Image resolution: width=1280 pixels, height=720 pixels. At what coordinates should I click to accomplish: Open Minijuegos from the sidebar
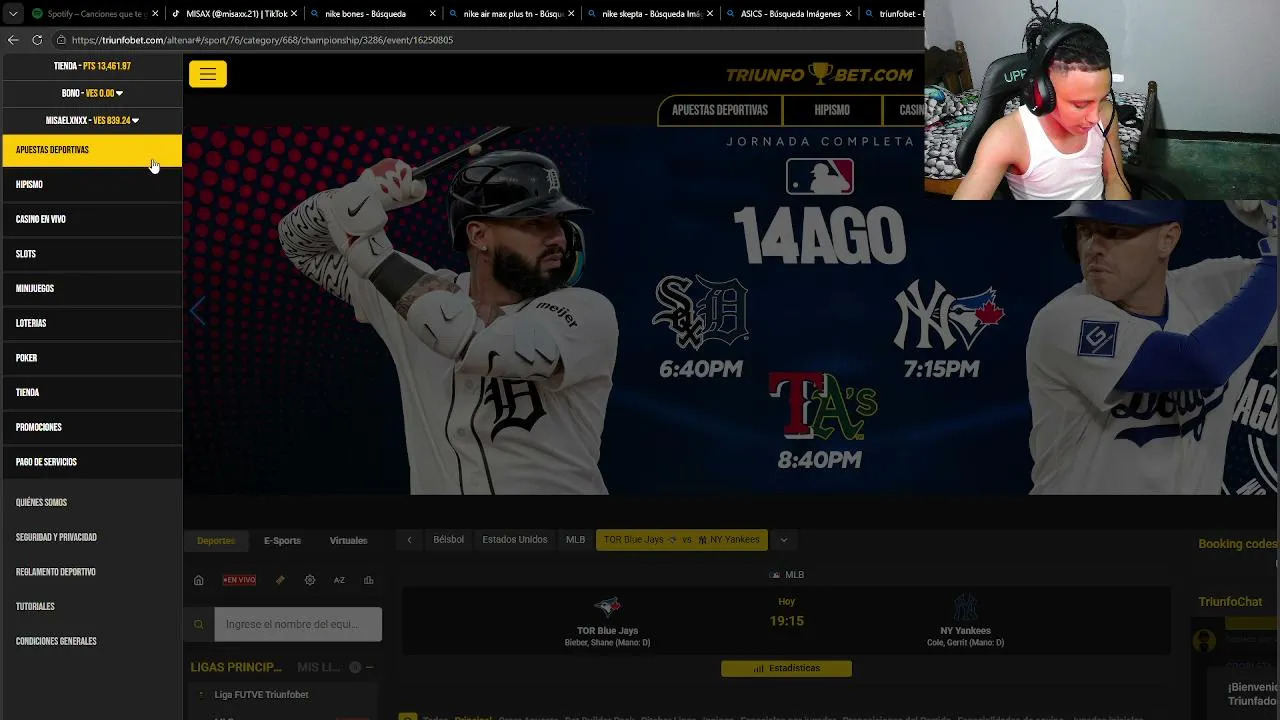(92, 288)
